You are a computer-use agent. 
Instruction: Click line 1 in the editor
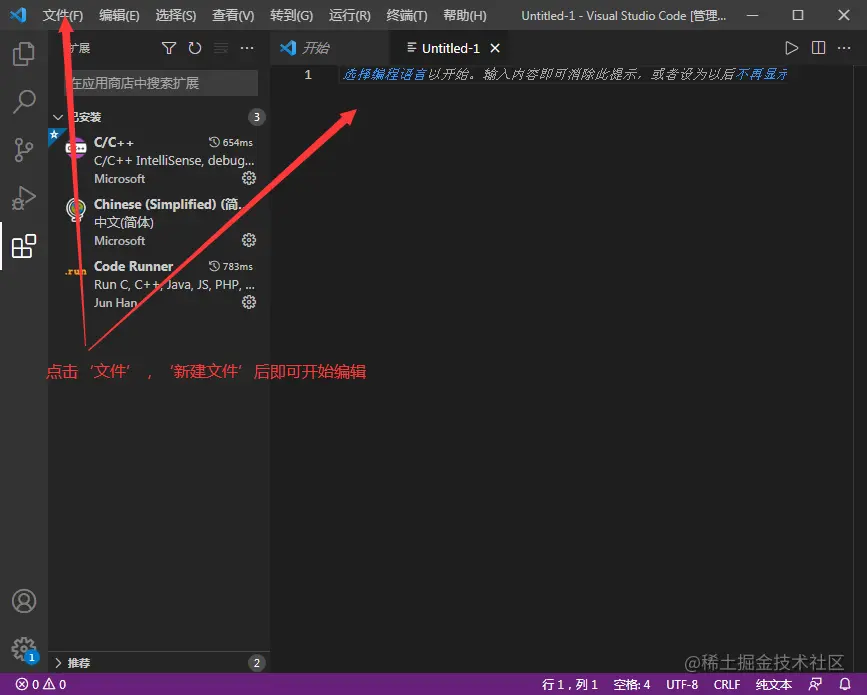tap(564, 74)
